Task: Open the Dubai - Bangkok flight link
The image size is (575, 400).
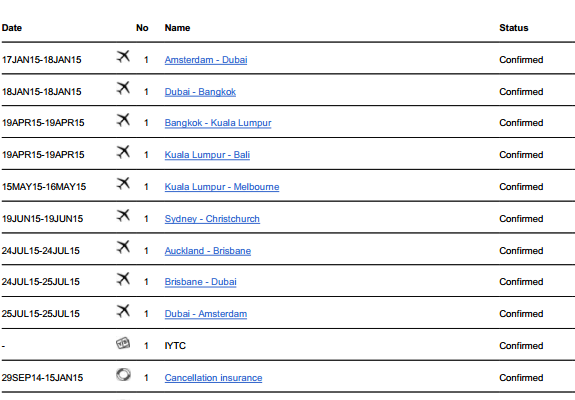Action: pyautogui.click(x=200, y=92)
